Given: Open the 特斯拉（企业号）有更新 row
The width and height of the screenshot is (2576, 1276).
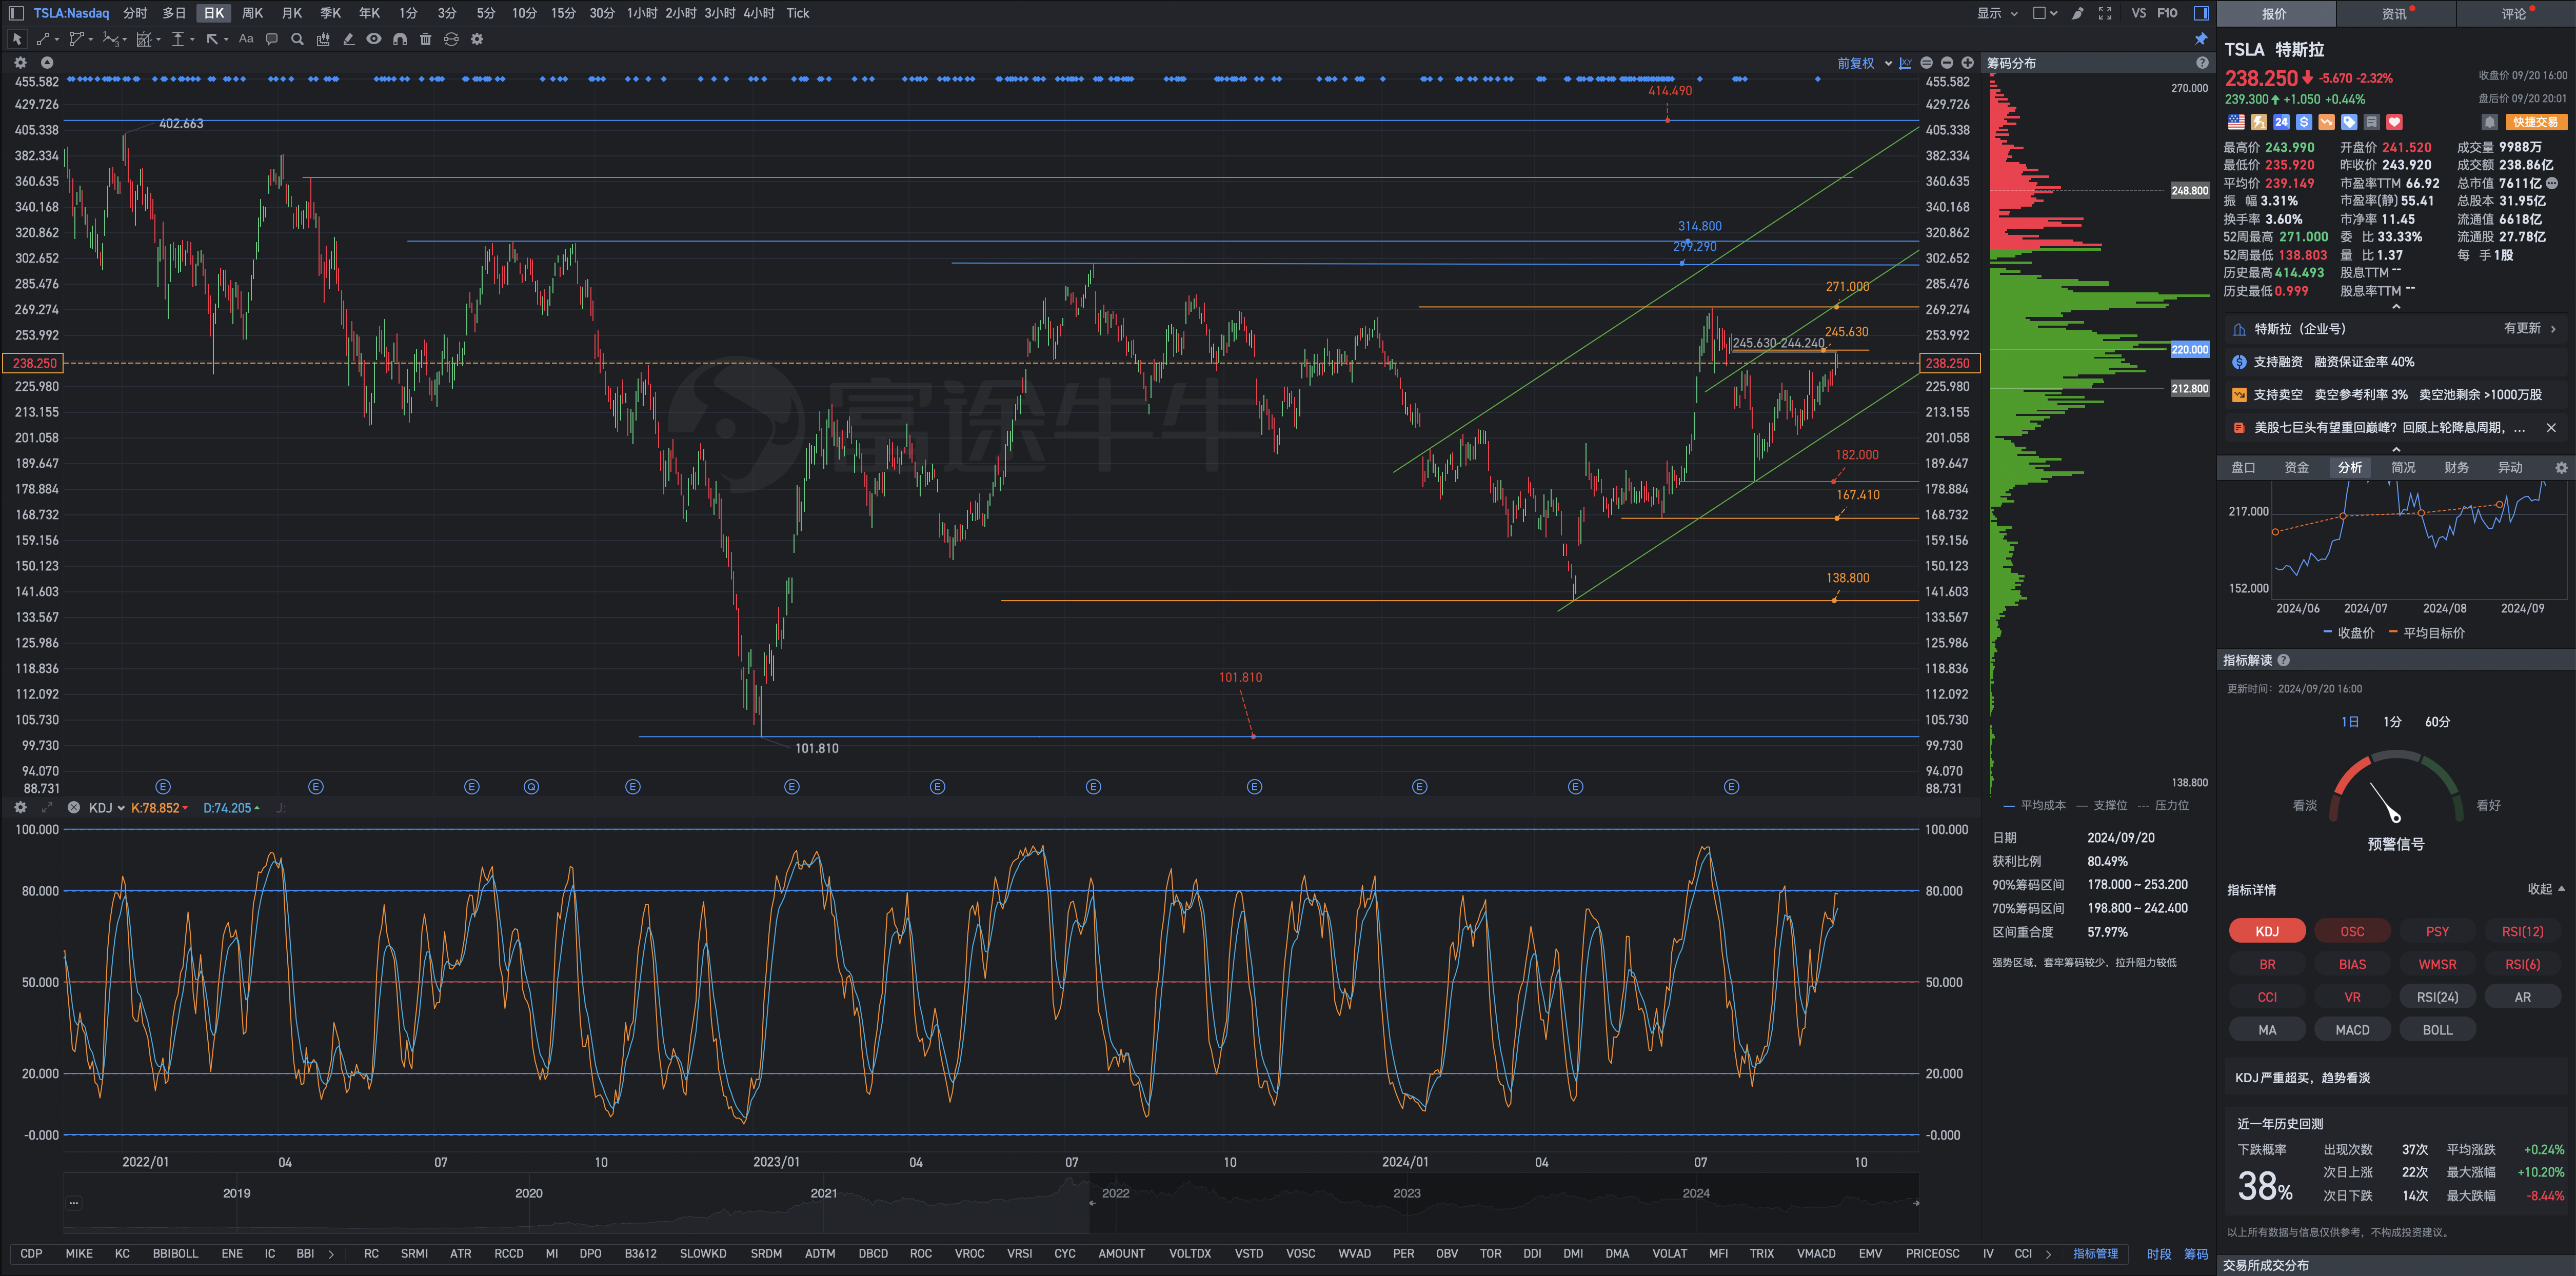Looking at the screenshot, I should 2395,329.
